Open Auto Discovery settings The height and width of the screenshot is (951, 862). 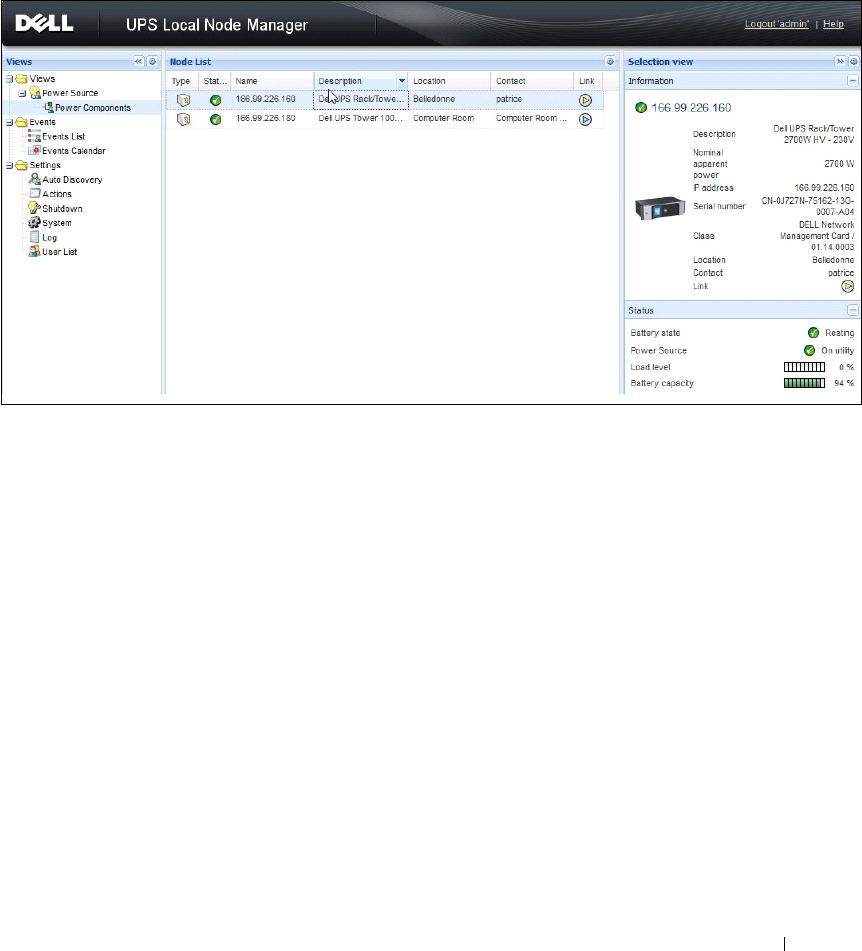point(72,180)
